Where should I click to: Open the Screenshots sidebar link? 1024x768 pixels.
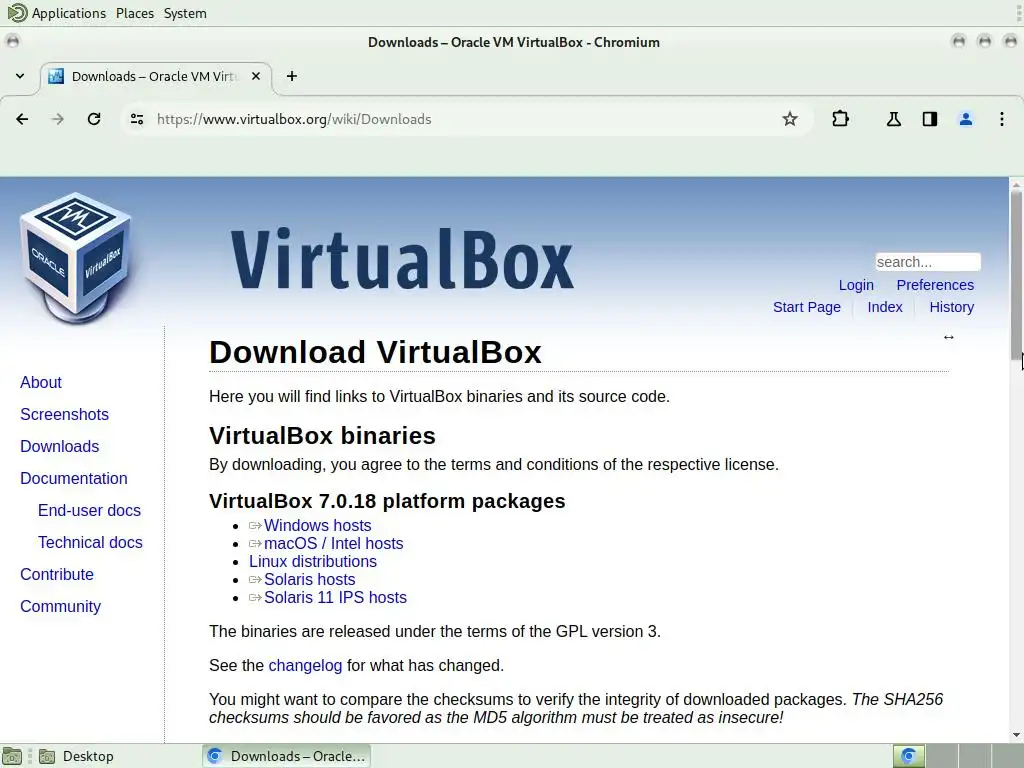tap(64, 414)
